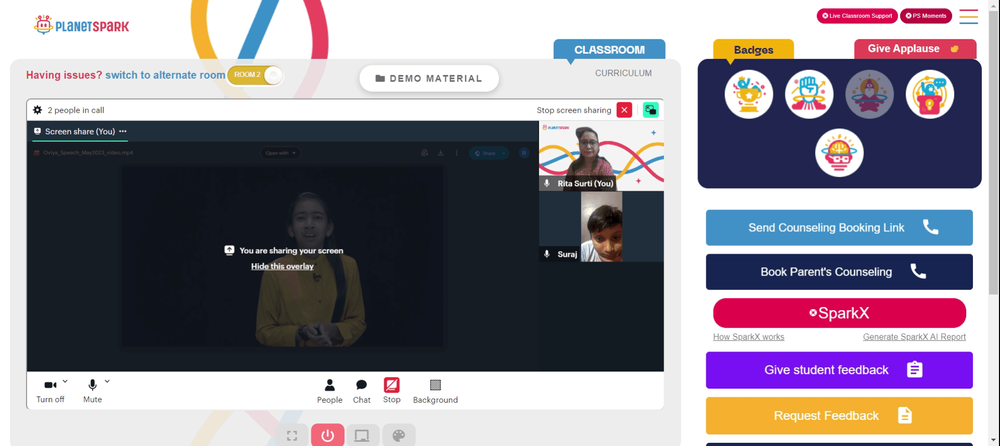Award the trophy star badge
The width and height of the screenshot is (1000, 446).
pos(748,94)
